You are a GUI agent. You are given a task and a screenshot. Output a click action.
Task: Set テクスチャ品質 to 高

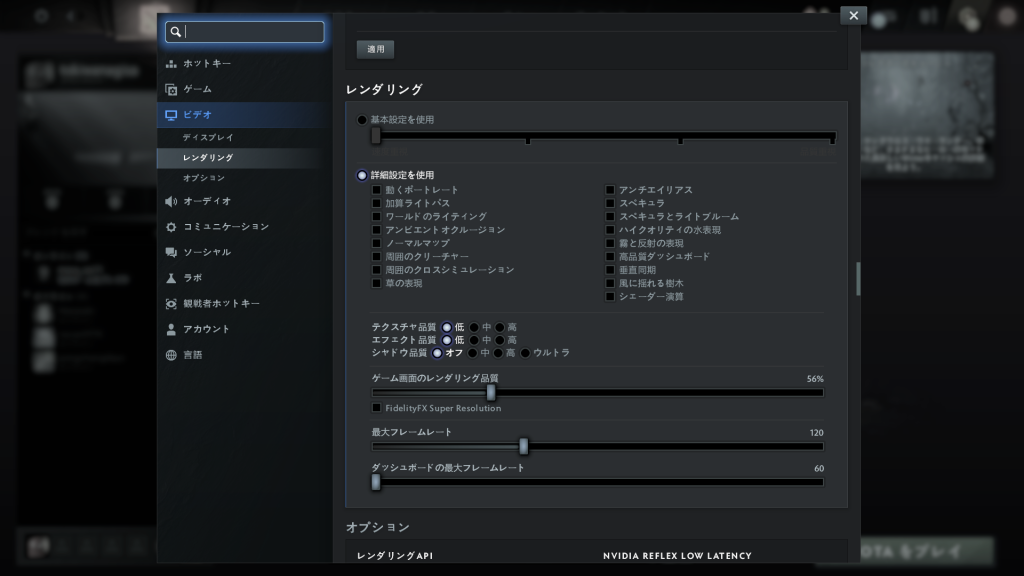(500, 327)
